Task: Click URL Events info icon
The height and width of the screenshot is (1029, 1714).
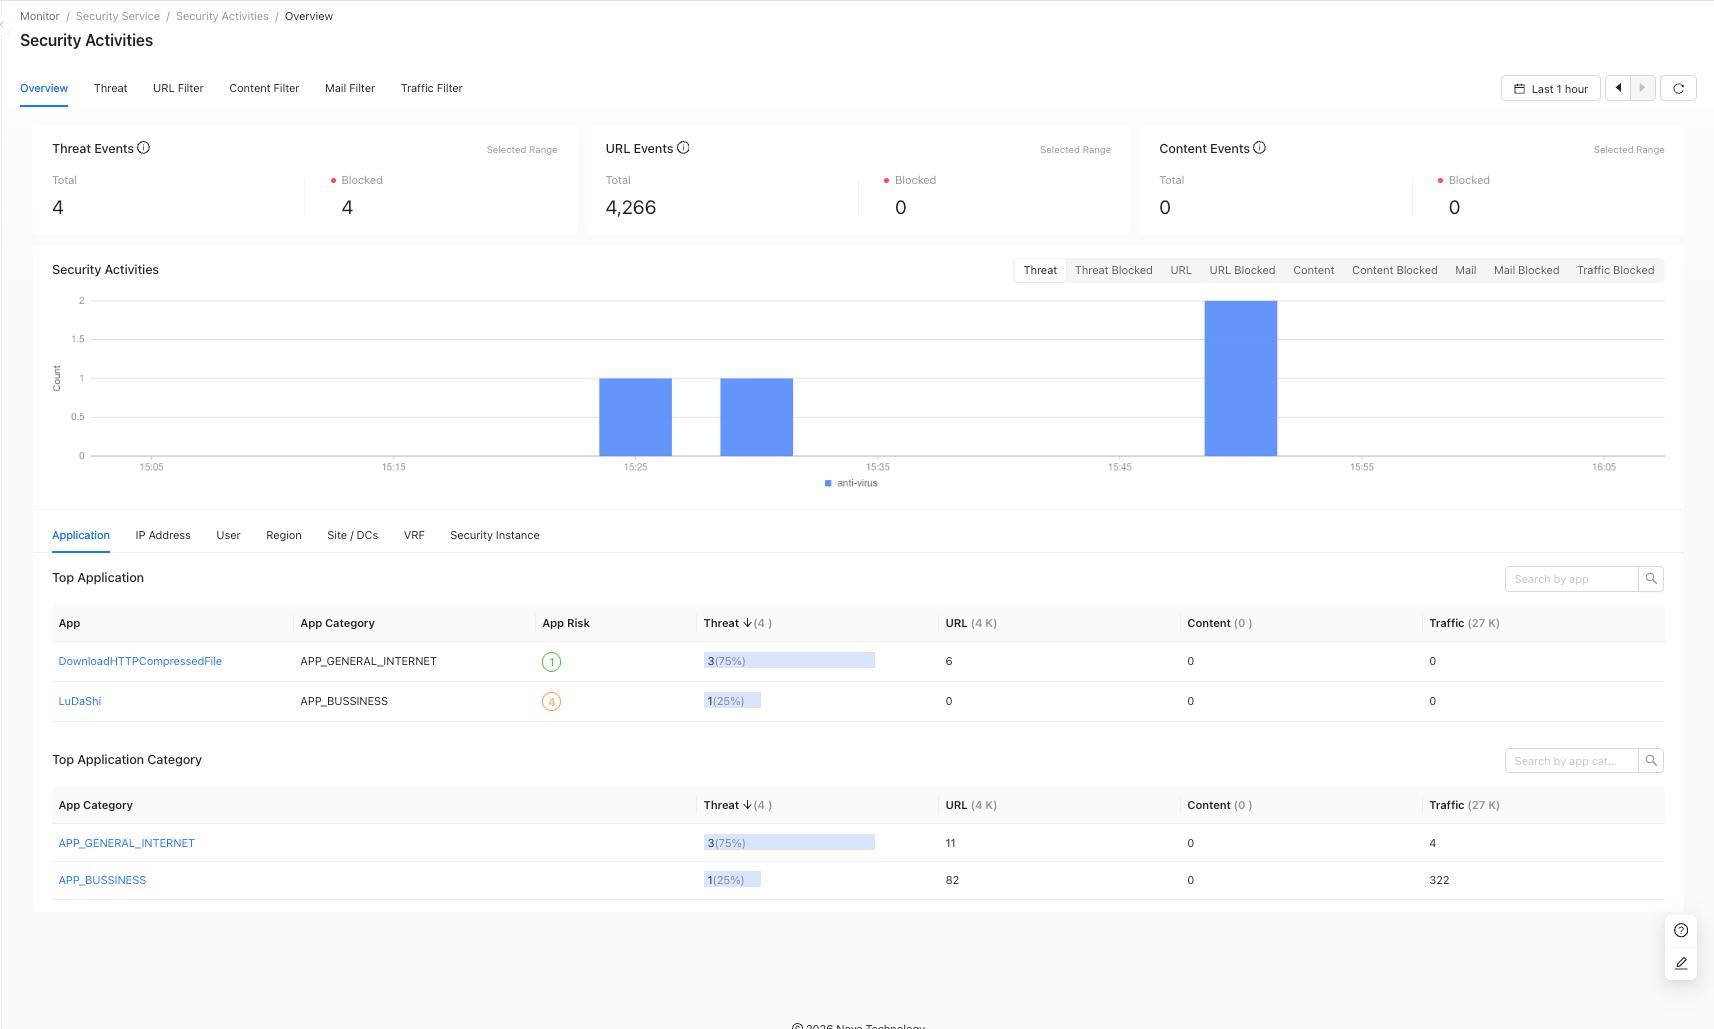Action: pos(683,148)
